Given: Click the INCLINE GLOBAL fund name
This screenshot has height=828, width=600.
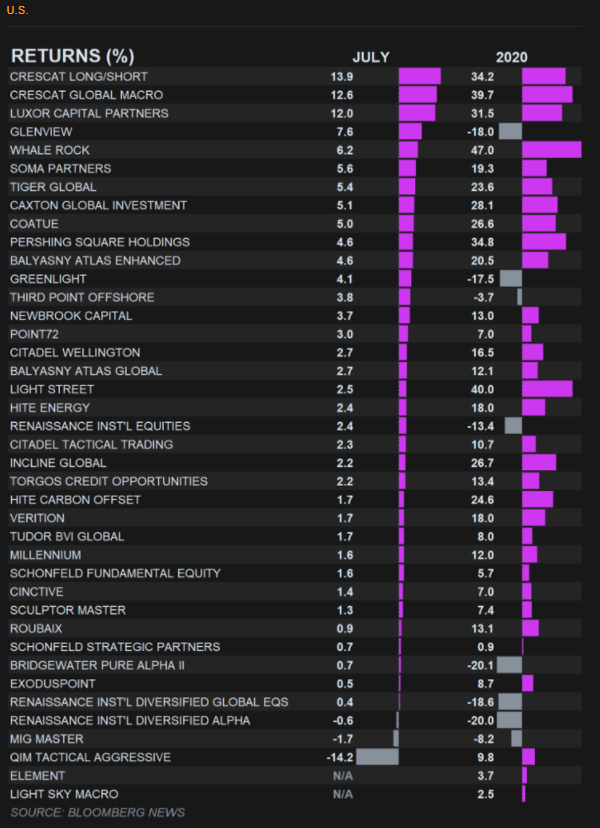Looking at the screenshot, I should point(58,463).
